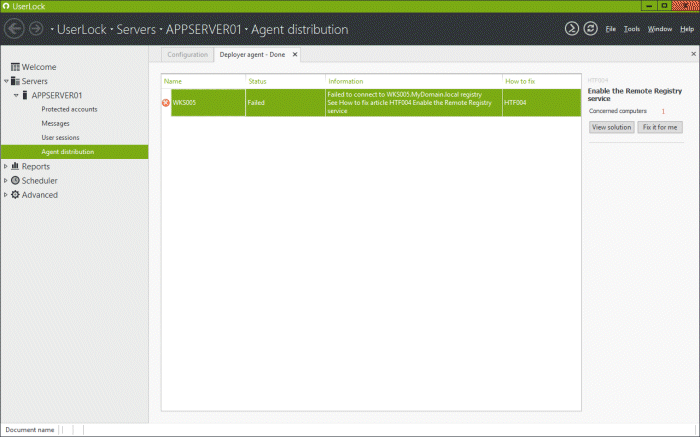The width and height of the screenshot is (700, 437).
Task: Click UserLock in the header breadcrumb
Action: [82, 29]
